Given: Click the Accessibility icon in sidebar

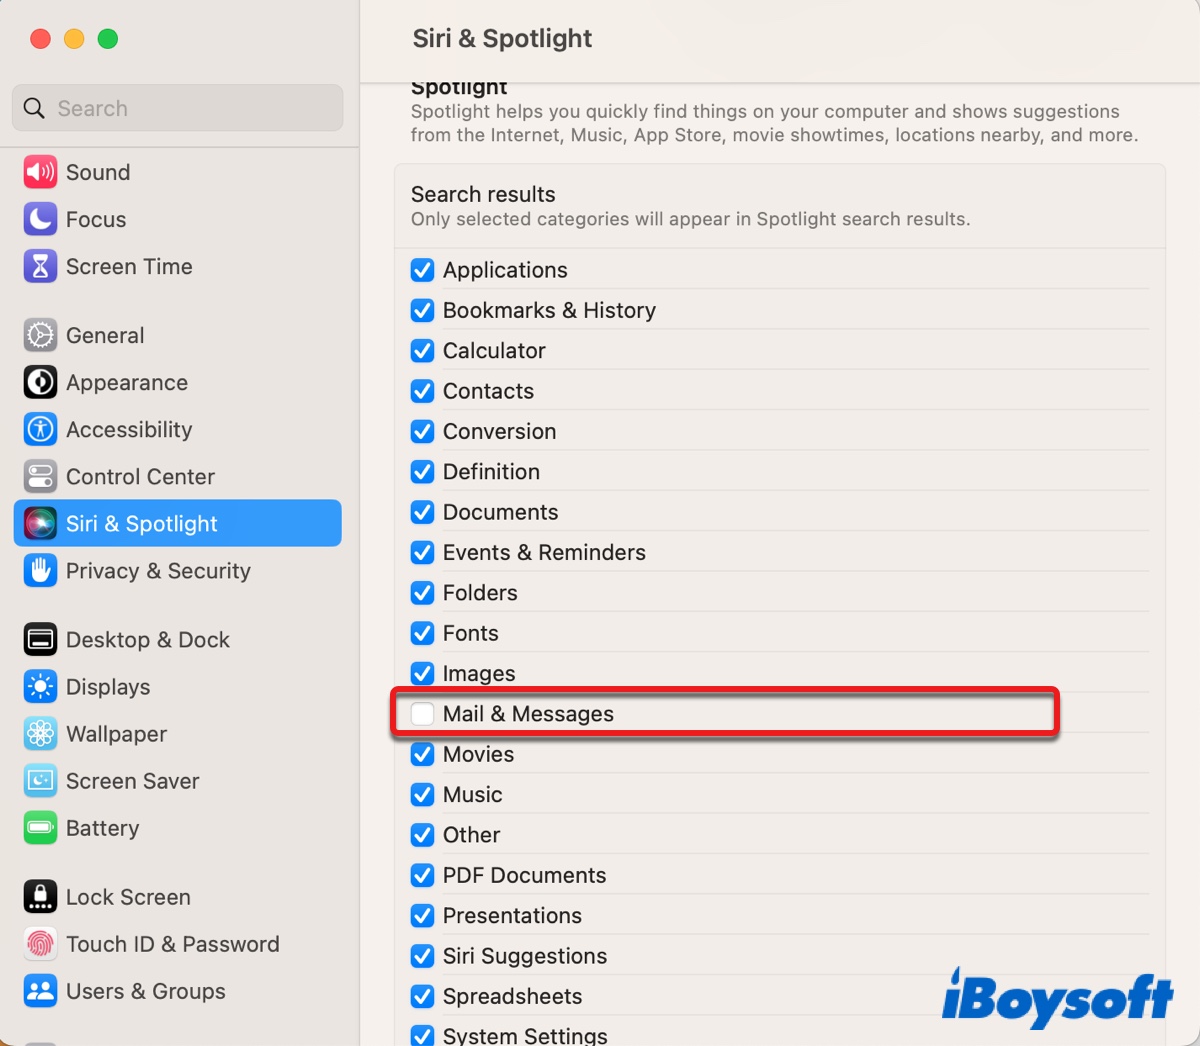Looking at the screenshot, I should coord(40,429).
